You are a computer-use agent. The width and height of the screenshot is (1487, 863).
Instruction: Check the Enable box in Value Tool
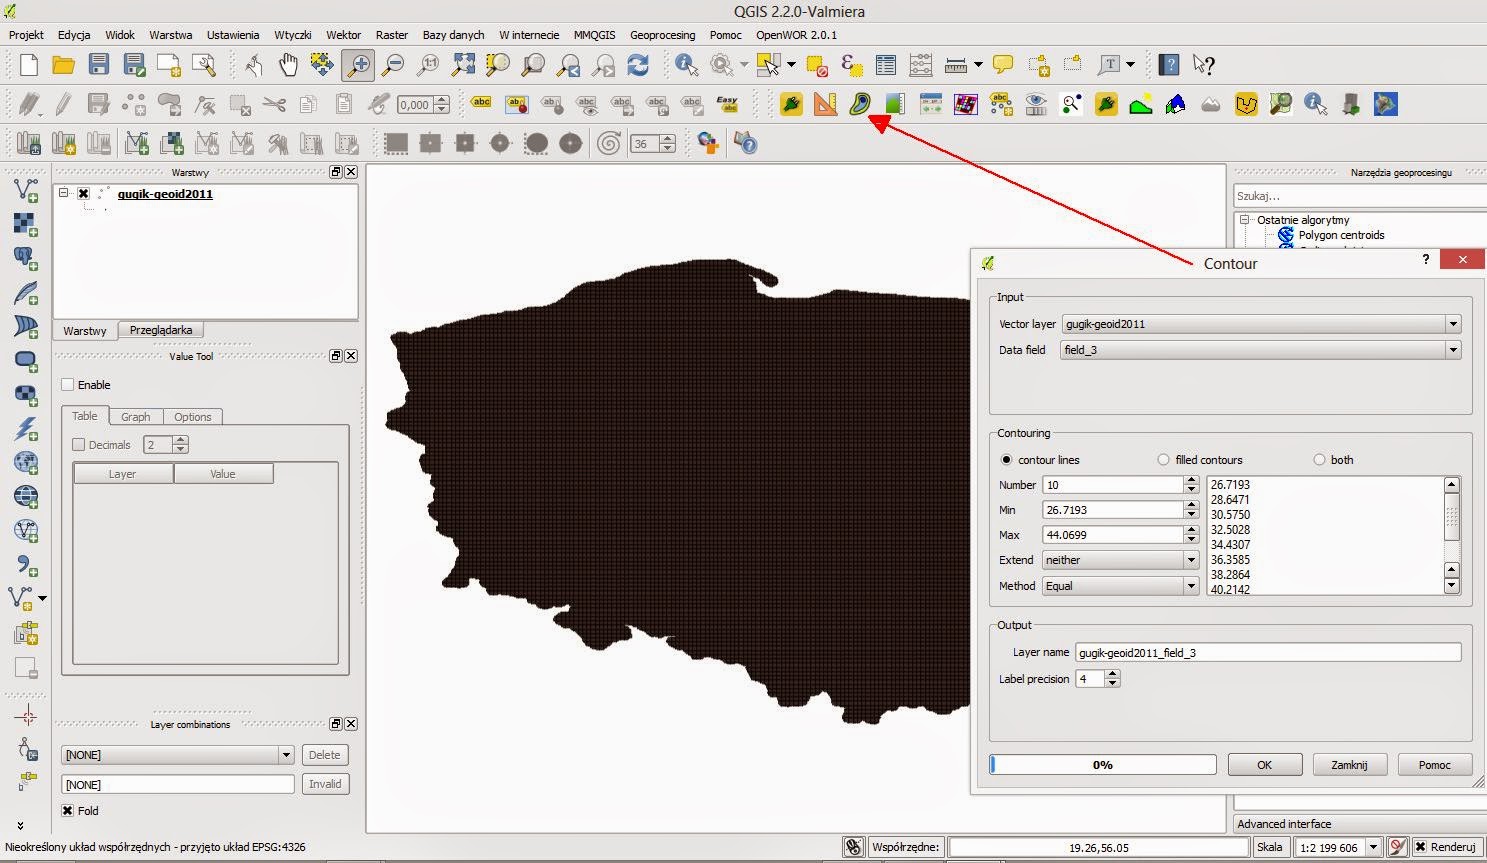click(68, 384)
